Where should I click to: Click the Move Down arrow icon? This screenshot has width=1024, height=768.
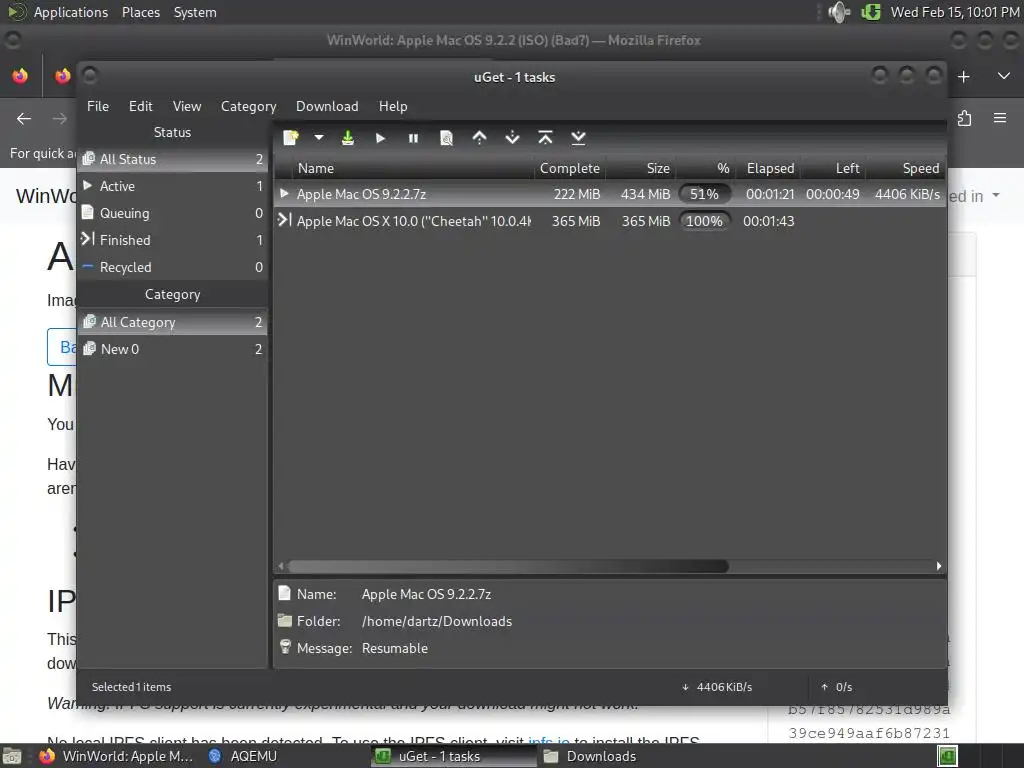[513, 138]
